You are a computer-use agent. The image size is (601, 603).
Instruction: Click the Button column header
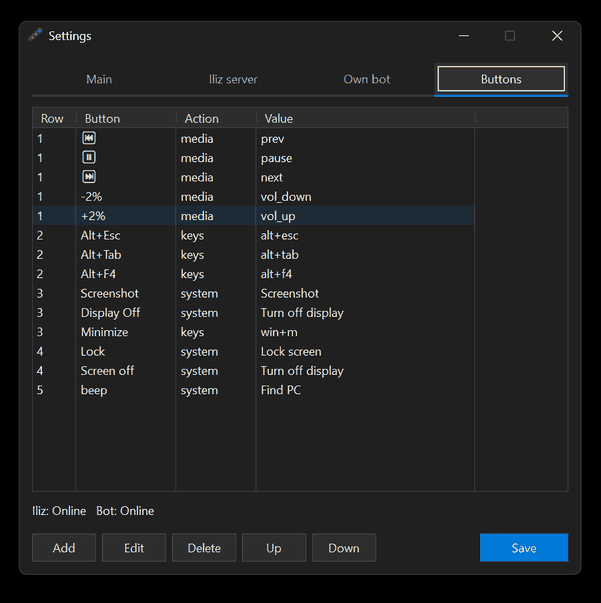tap(126, 118)
